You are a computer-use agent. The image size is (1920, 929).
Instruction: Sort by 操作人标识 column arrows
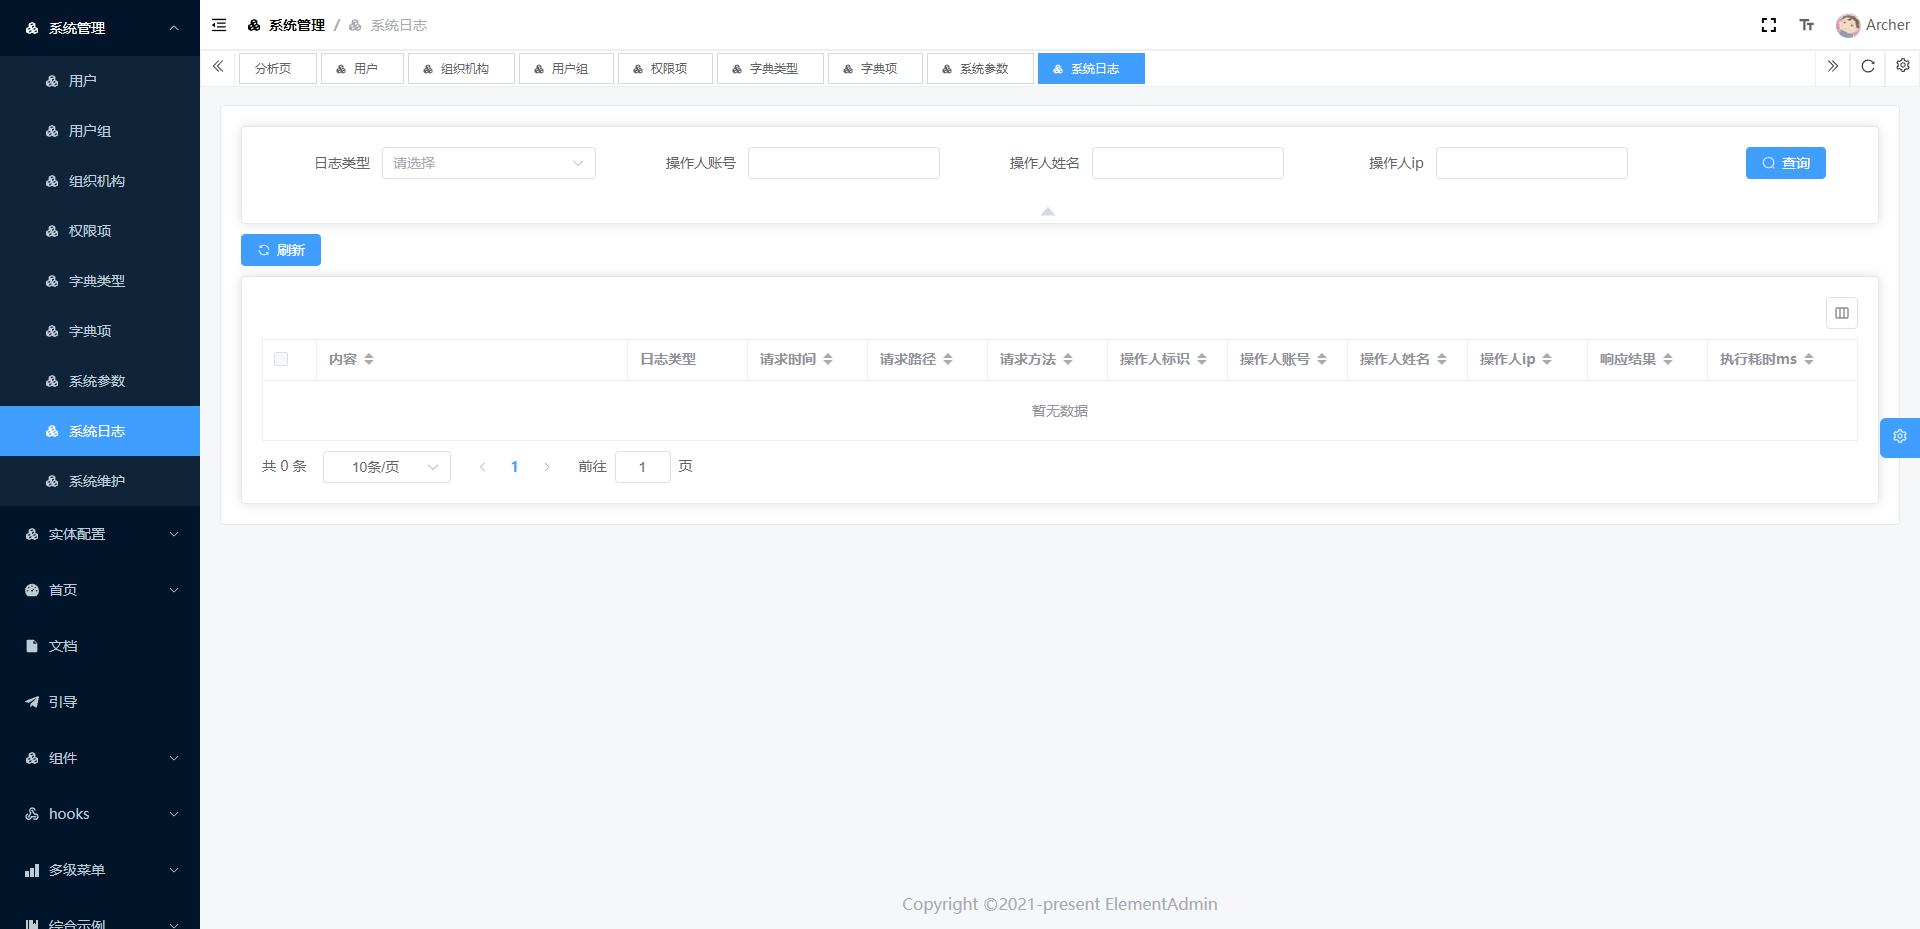[x=1202, y=359]
